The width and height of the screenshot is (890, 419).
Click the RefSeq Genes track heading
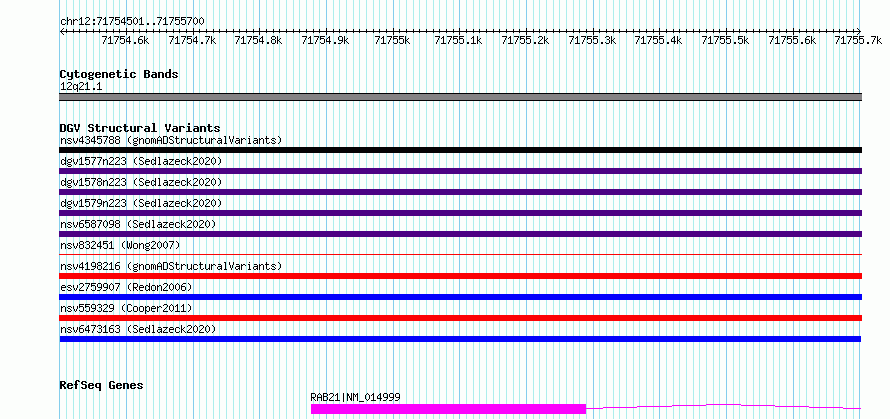tap(101, 386)
